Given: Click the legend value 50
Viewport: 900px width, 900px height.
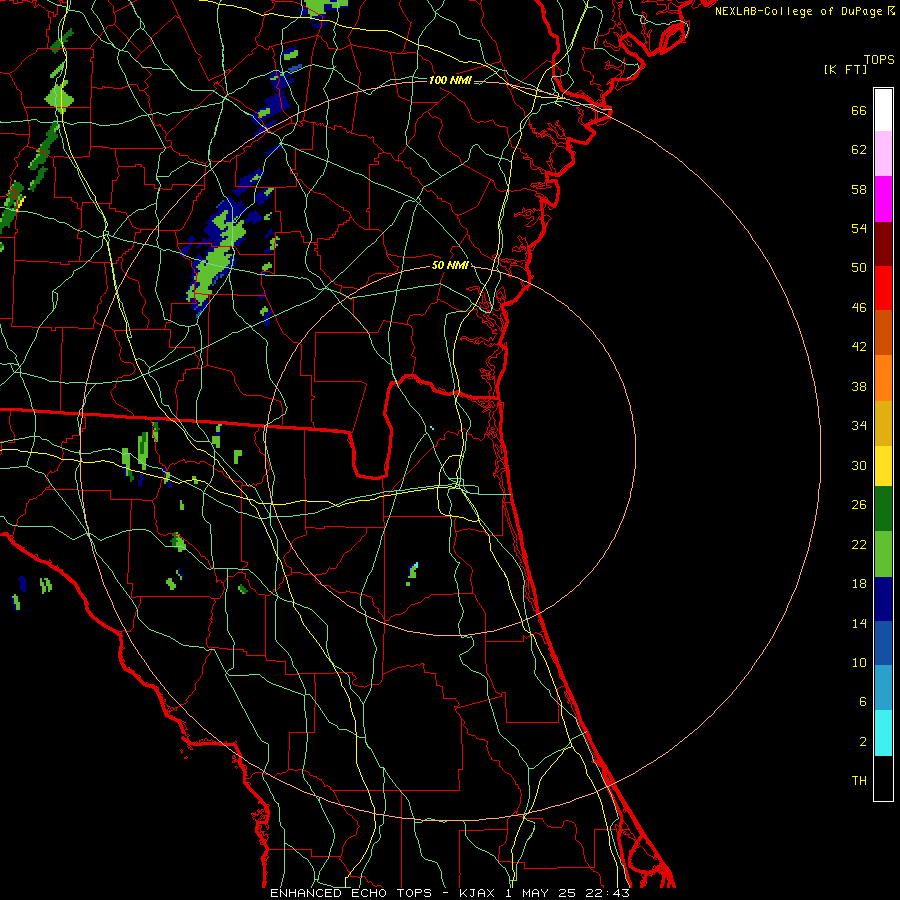Looking at the screenshot, I should tap(859, 268).
